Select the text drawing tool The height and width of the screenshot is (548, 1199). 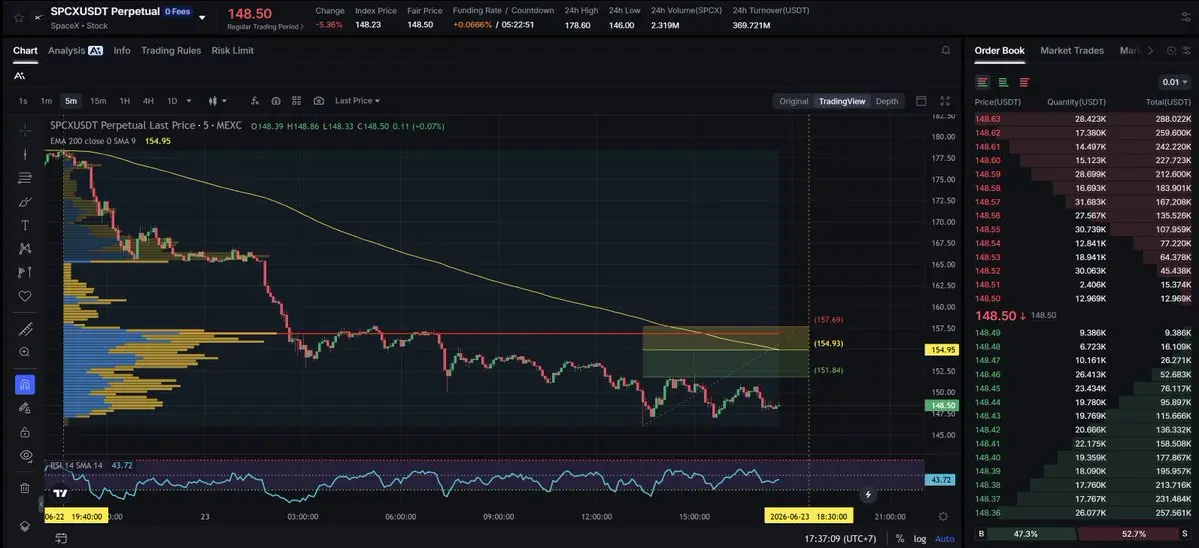24,225
